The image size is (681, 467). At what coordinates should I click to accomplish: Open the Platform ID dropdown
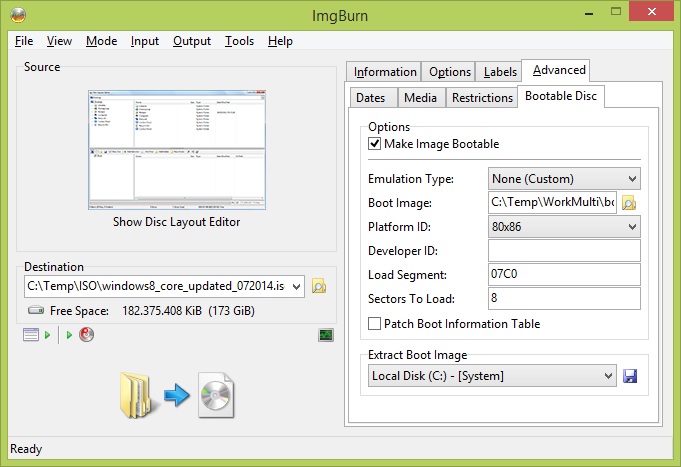[x=564, y=227]
